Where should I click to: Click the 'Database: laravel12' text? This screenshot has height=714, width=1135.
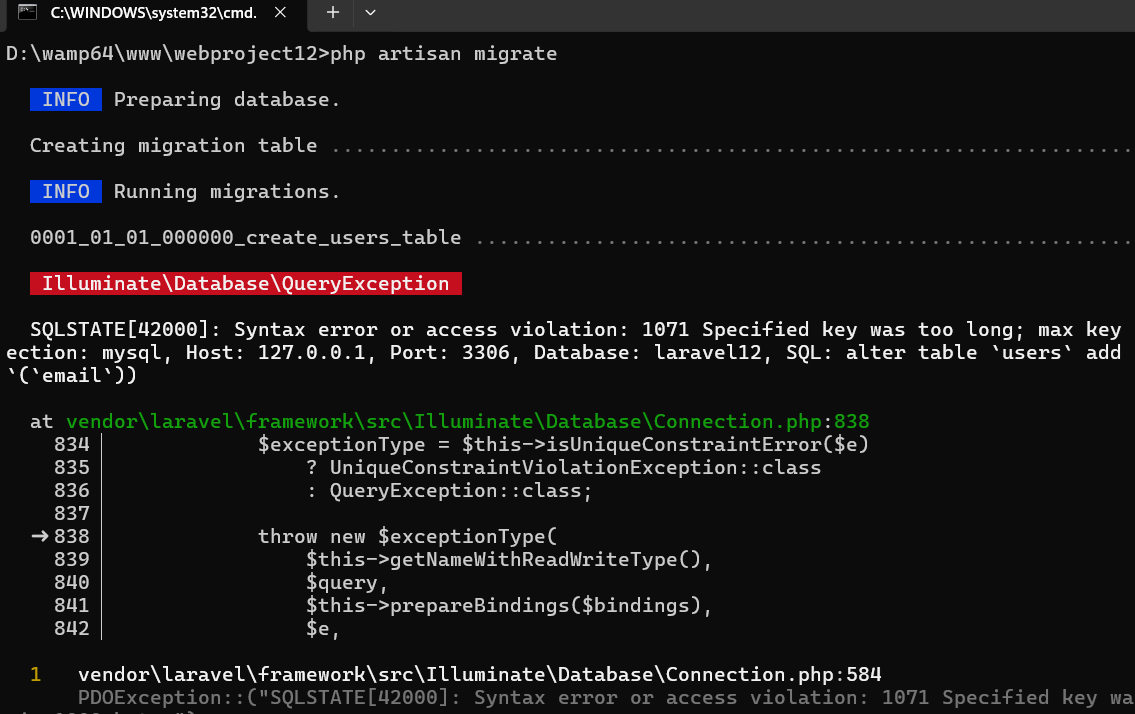[x=648, y=353]
